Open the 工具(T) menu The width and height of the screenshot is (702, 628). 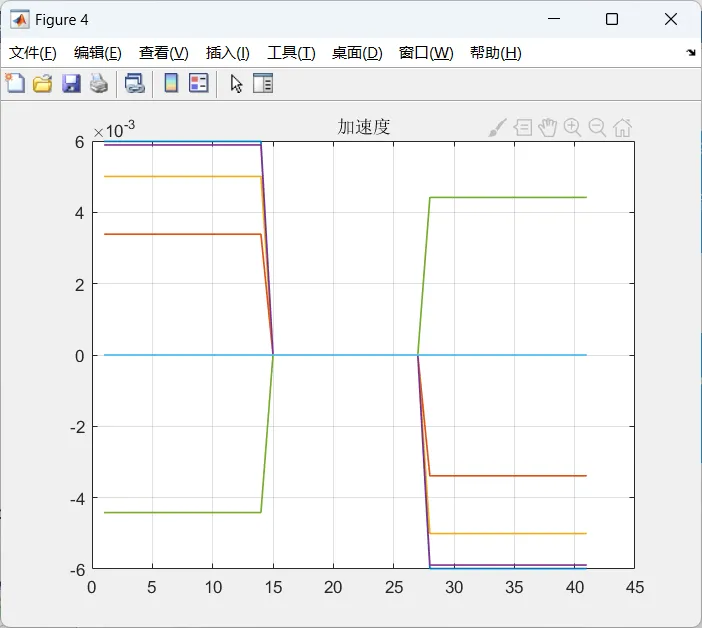[x=291, y=53]
